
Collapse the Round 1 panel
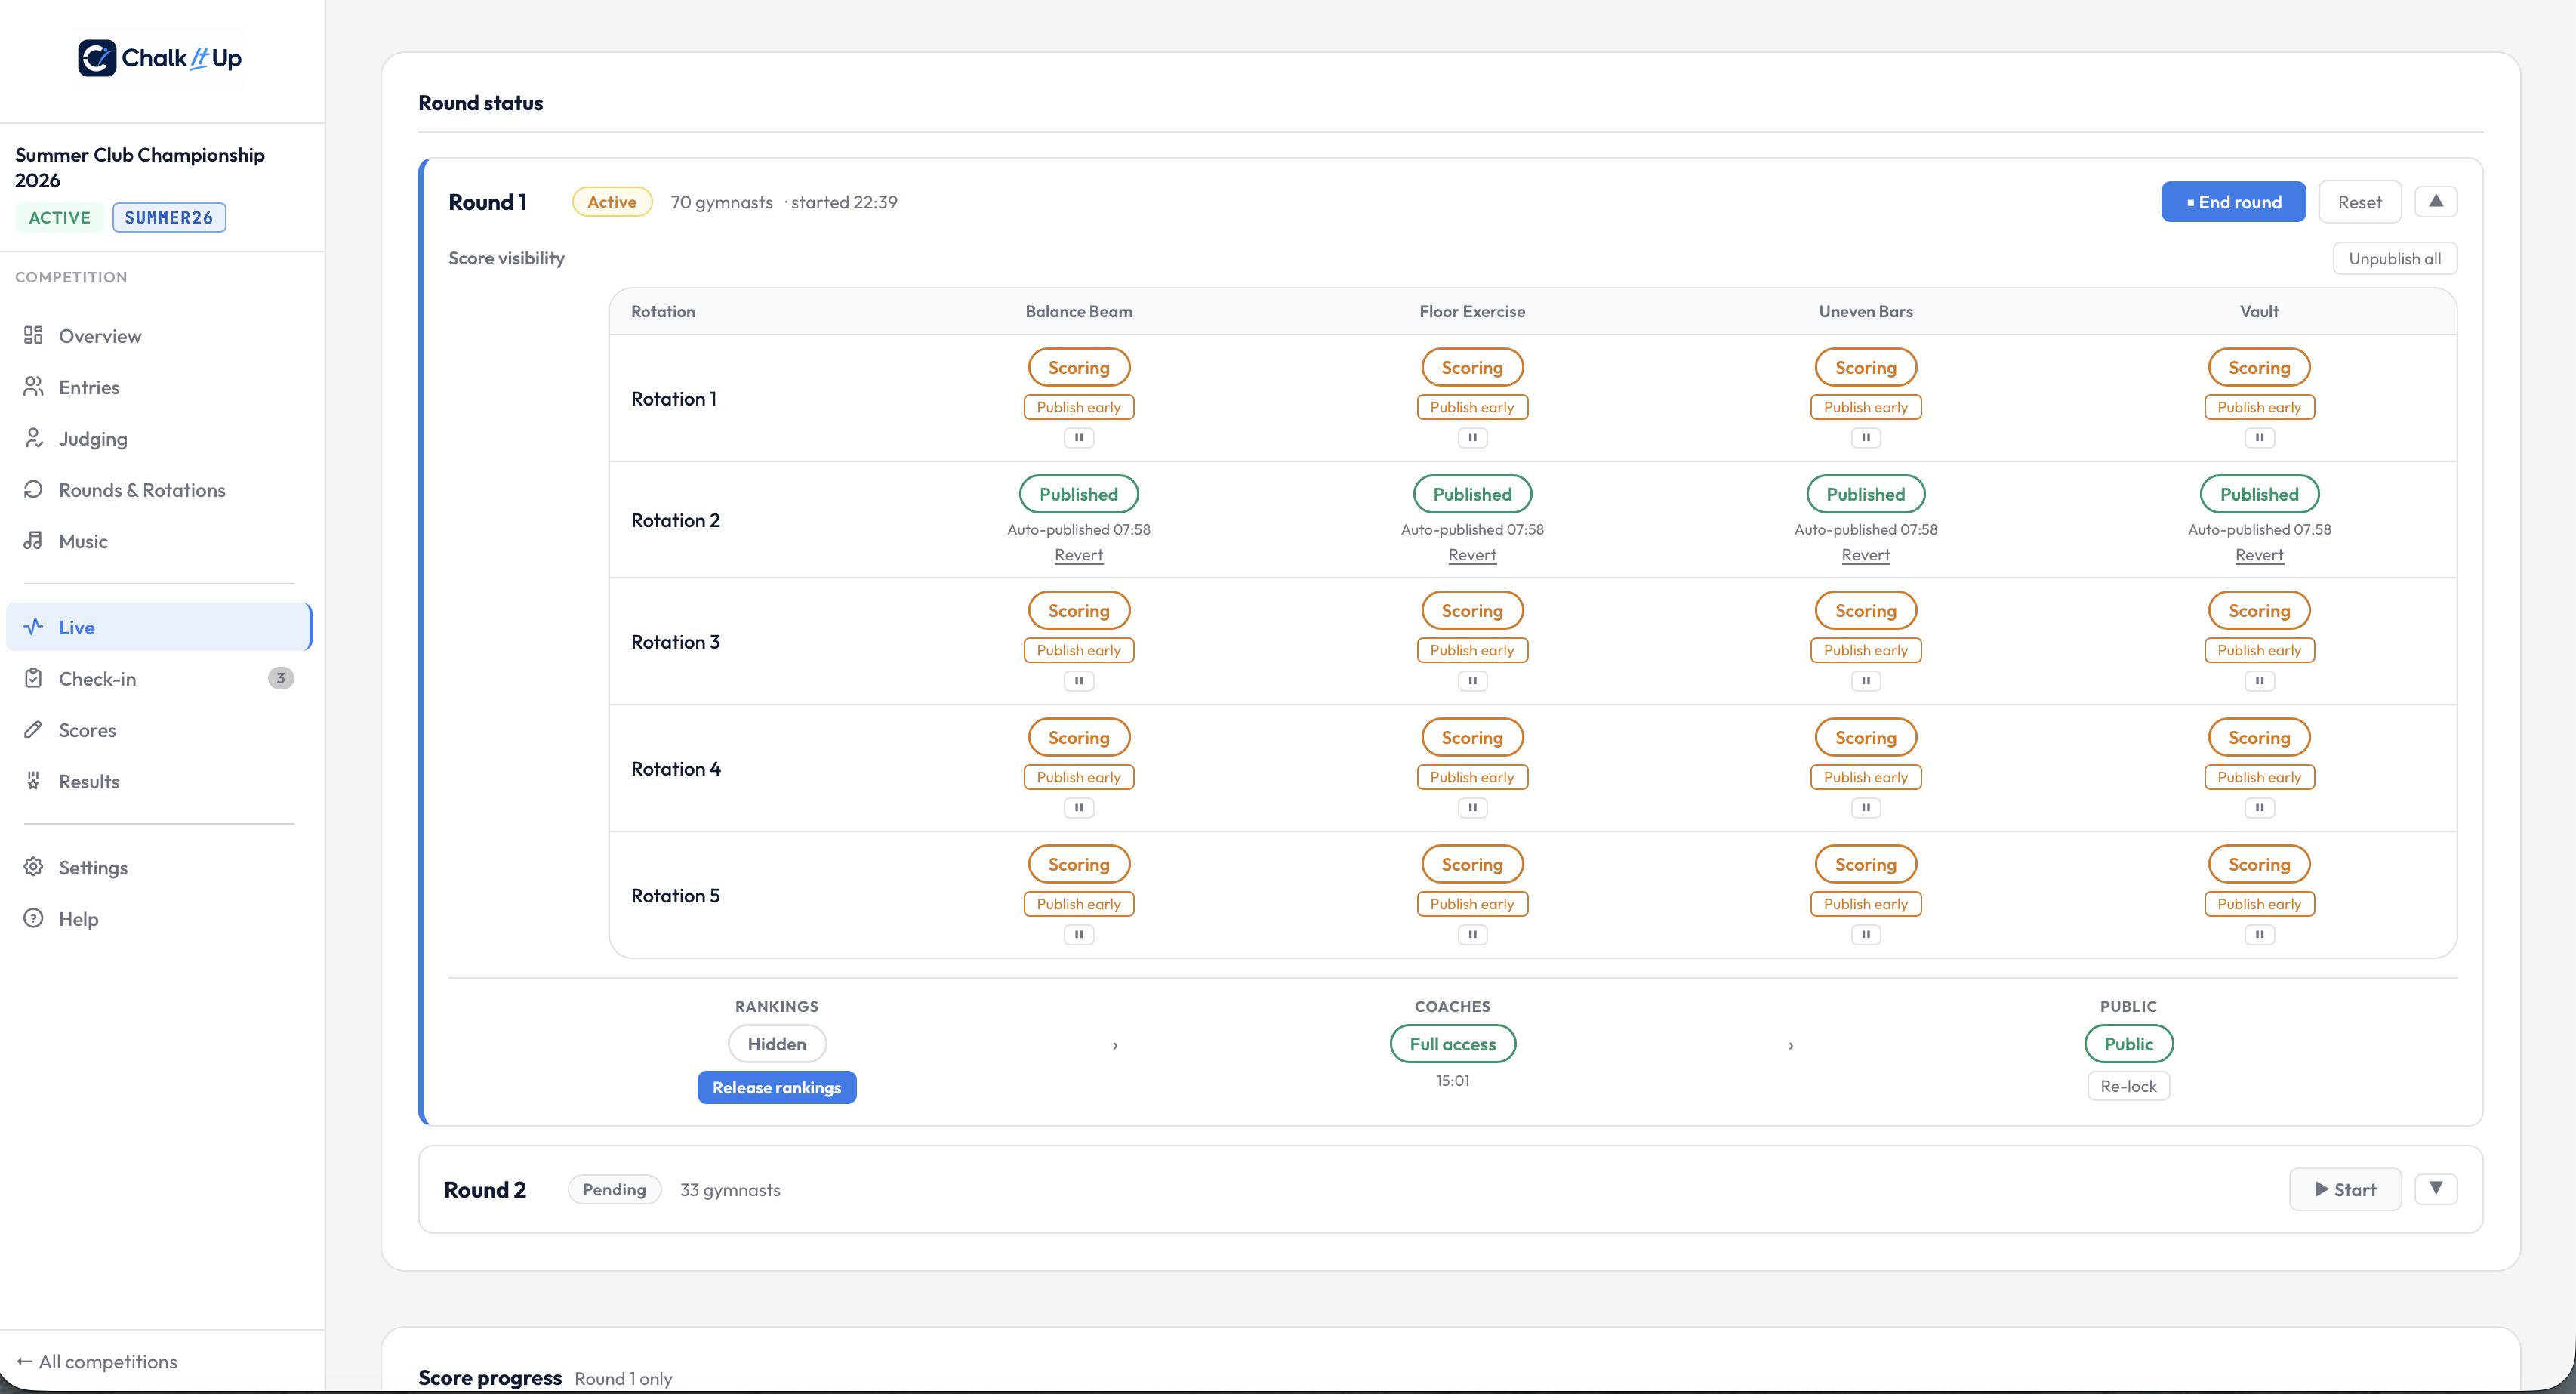(x=2436, y=201)
